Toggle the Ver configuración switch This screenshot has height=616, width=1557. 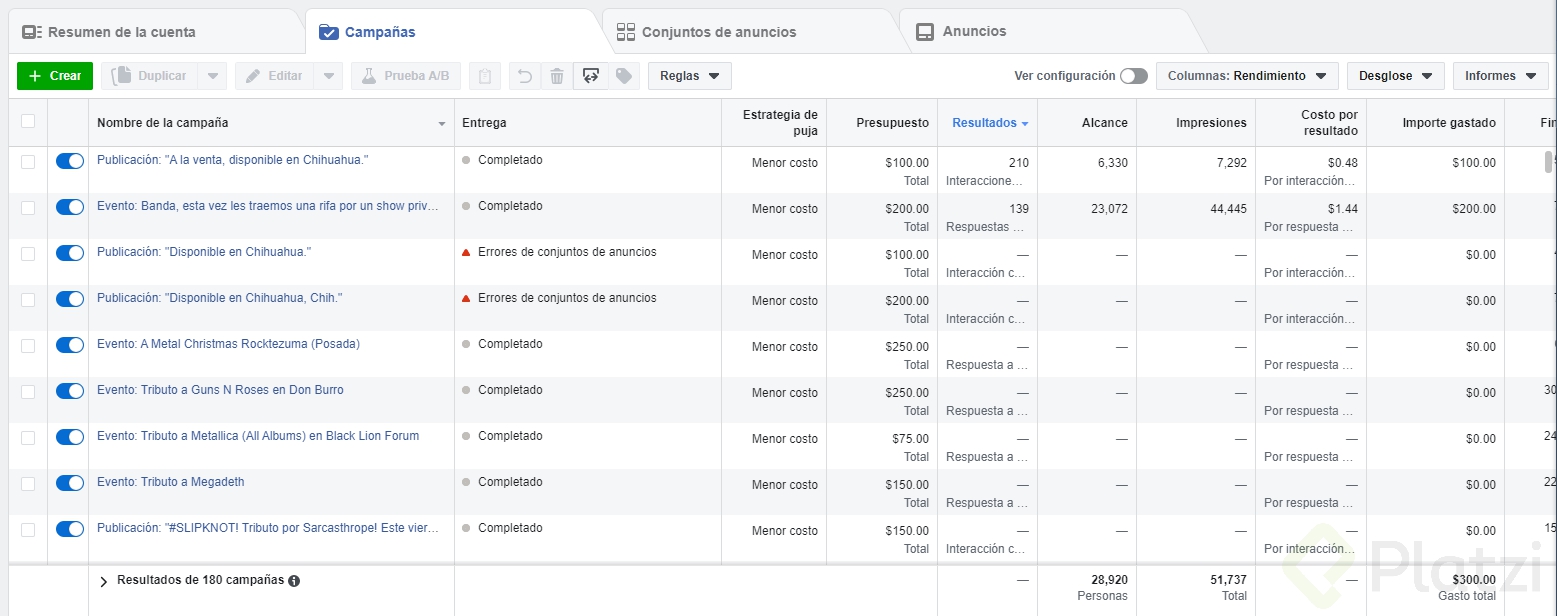coord(1133,76)
